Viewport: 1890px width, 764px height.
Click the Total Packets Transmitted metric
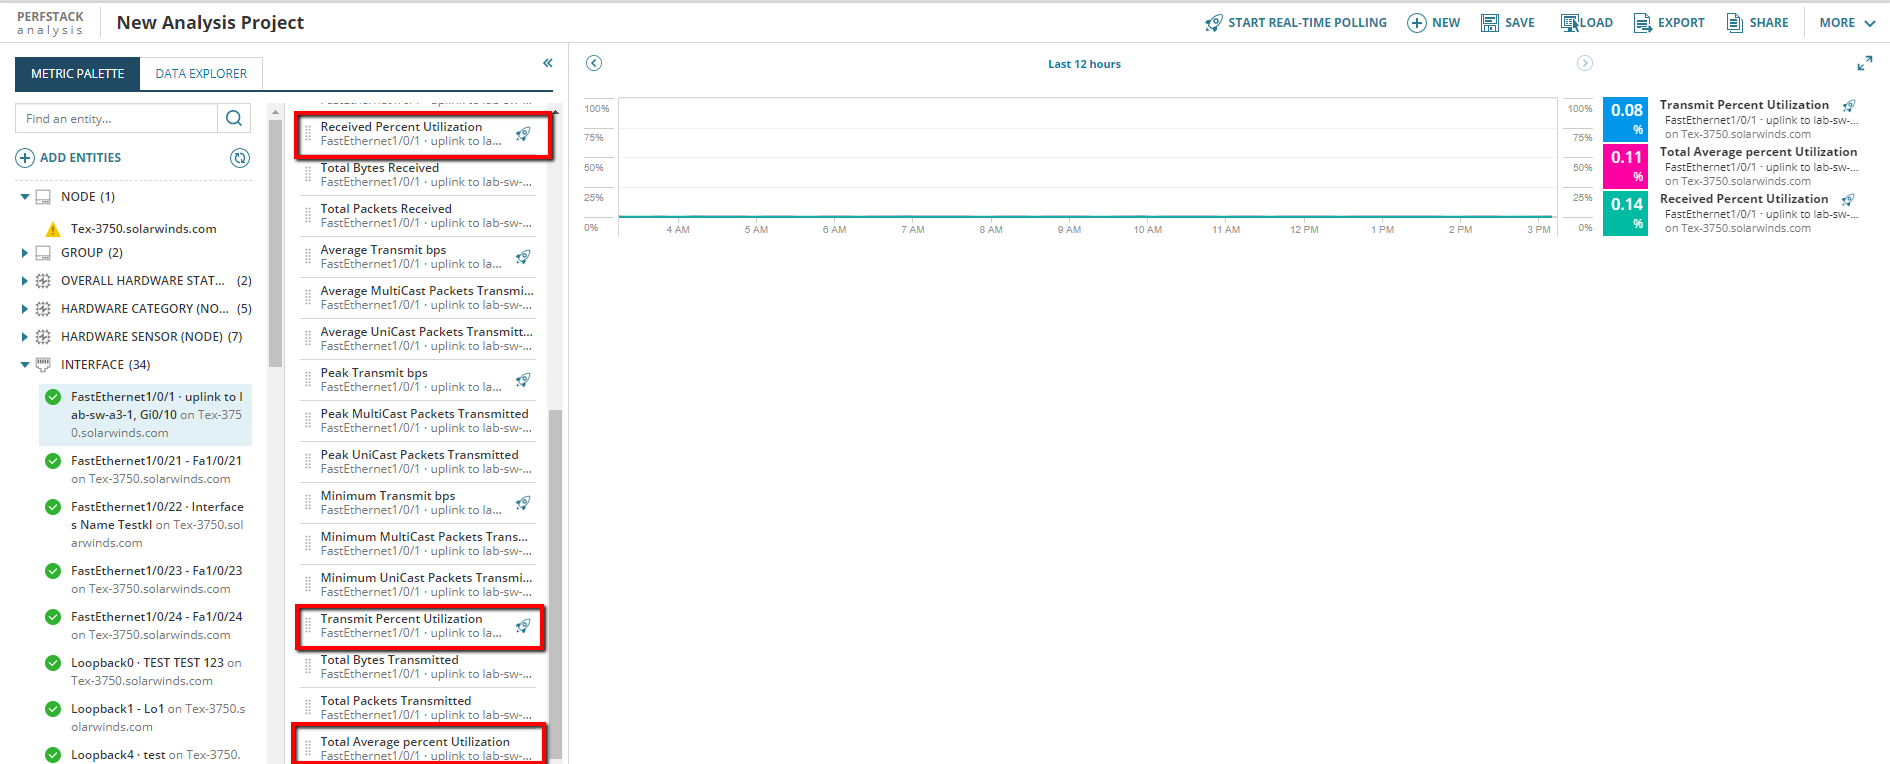pos(418,708)
